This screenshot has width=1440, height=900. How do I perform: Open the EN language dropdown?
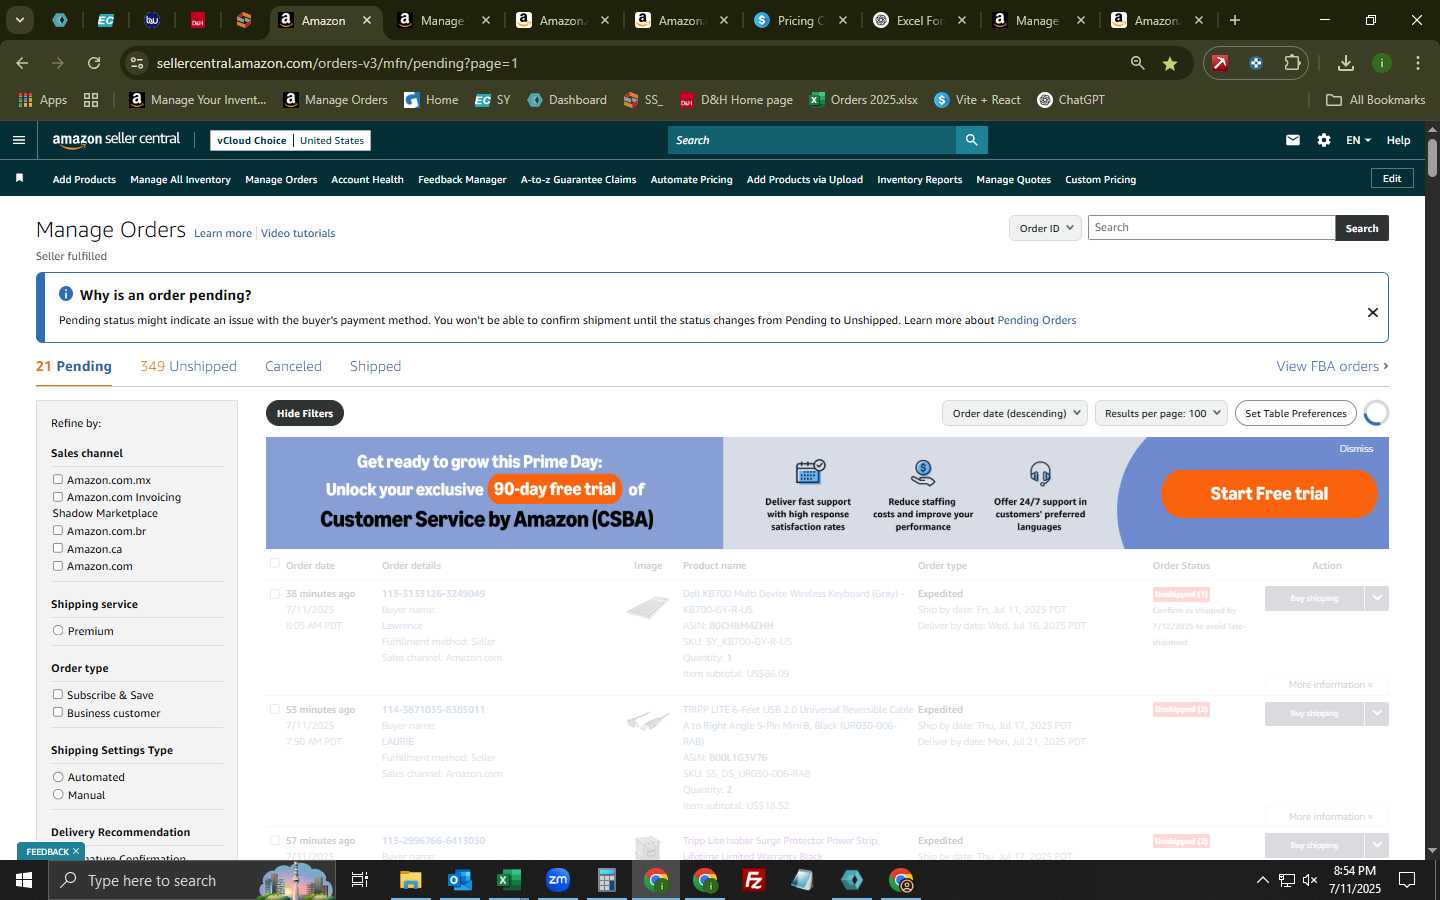pyautogui.click(x=1358, y=140)
